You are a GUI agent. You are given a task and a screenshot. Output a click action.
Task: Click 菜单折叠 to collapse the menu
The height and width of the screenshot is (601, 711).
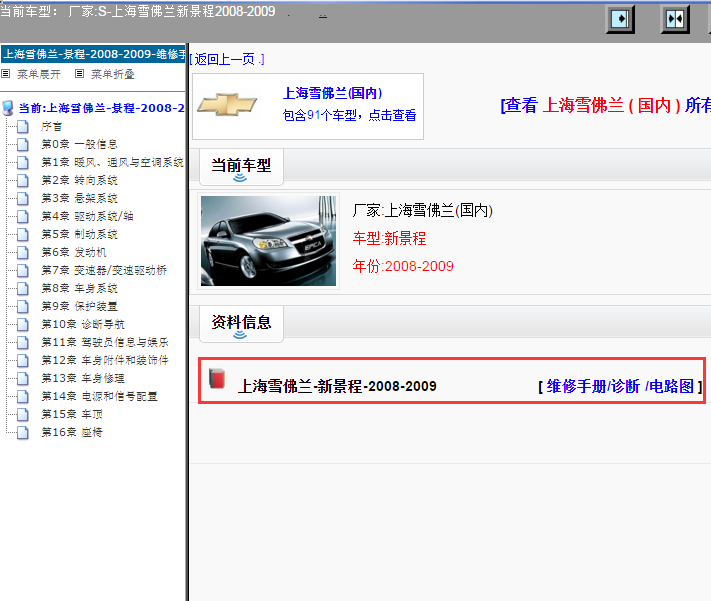(x=112, y=74)
